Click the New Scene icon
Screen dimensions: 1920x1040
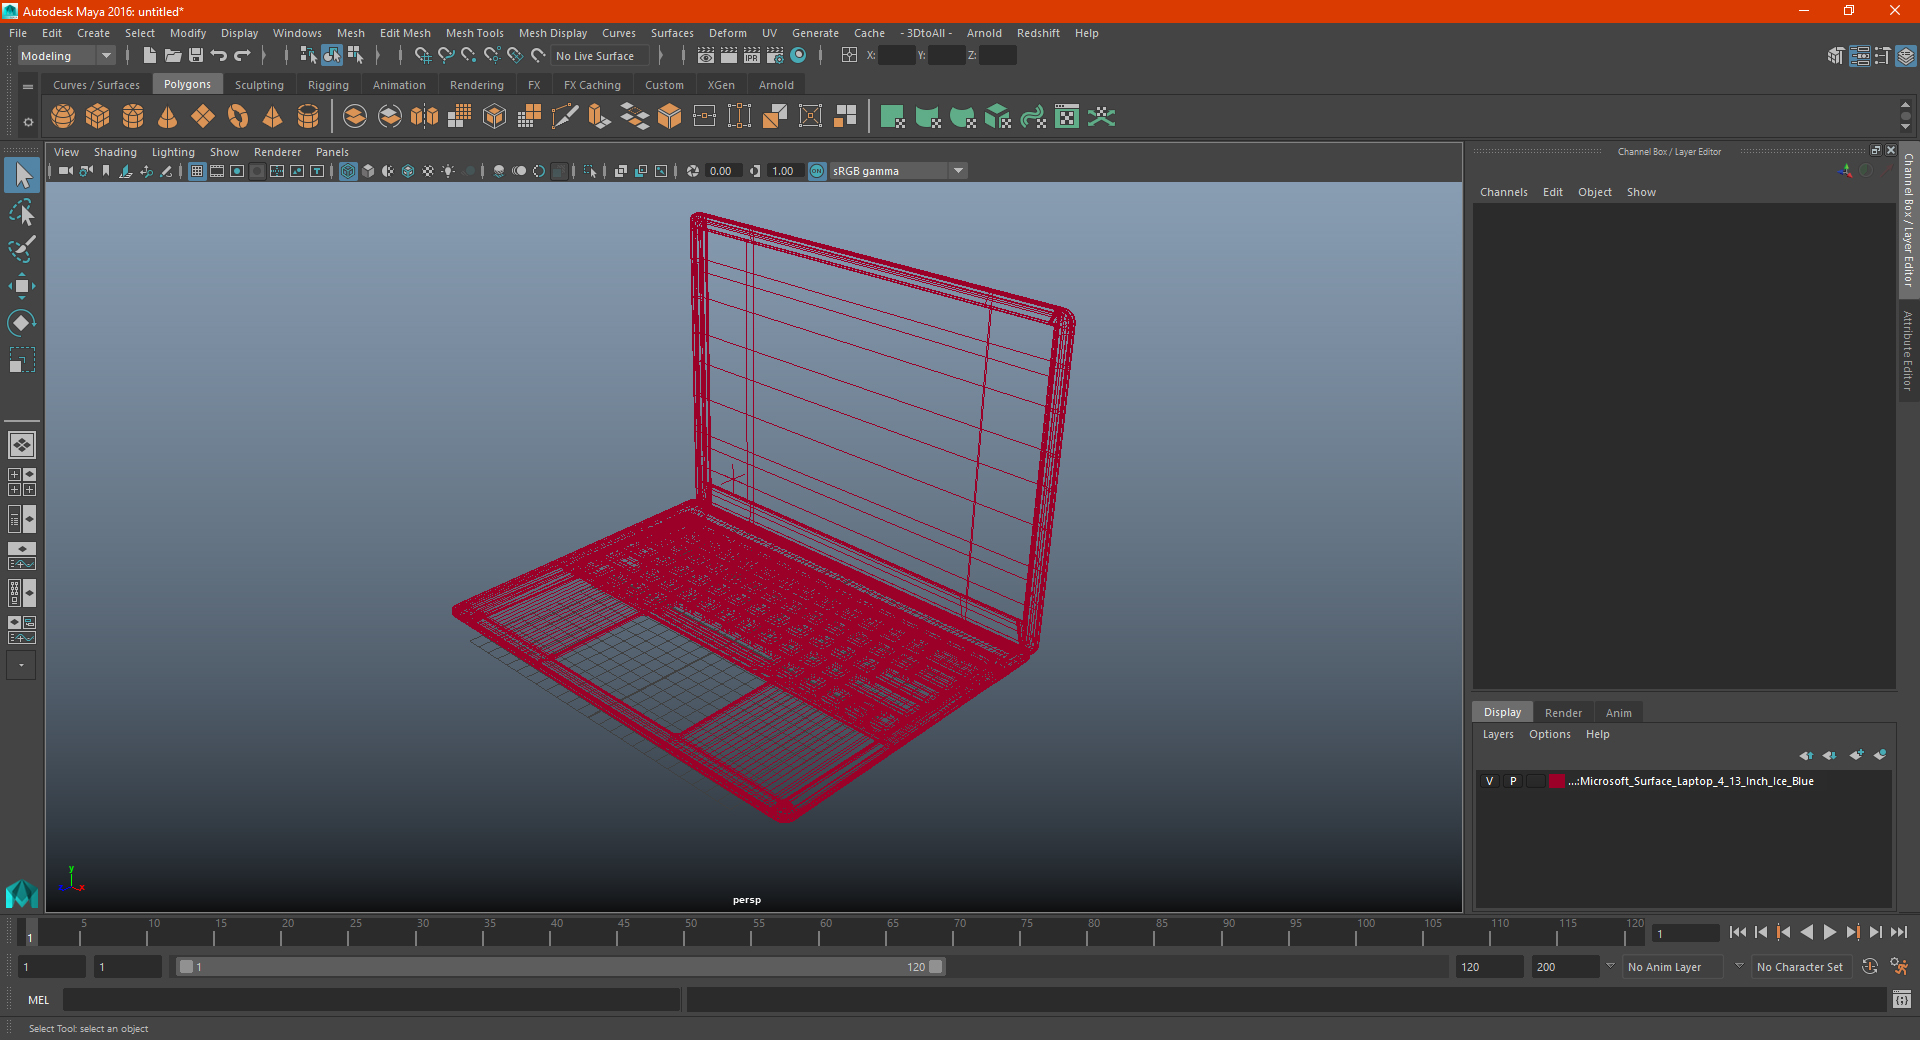tap(149, 56)
